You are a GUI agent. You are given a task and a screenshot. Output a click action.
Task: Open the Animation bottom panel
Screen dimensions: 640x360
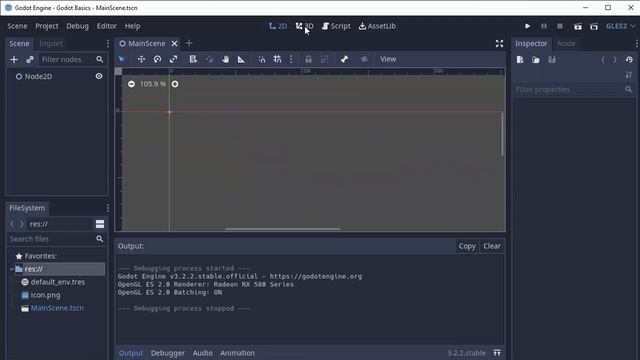pos(237,353)
